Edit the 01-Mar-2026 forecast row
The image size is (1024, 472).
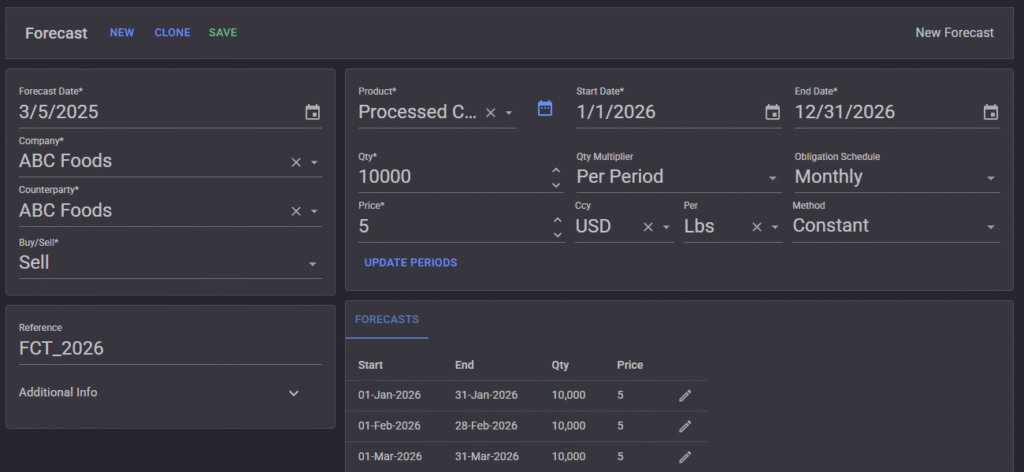click(x=684, y=456)
